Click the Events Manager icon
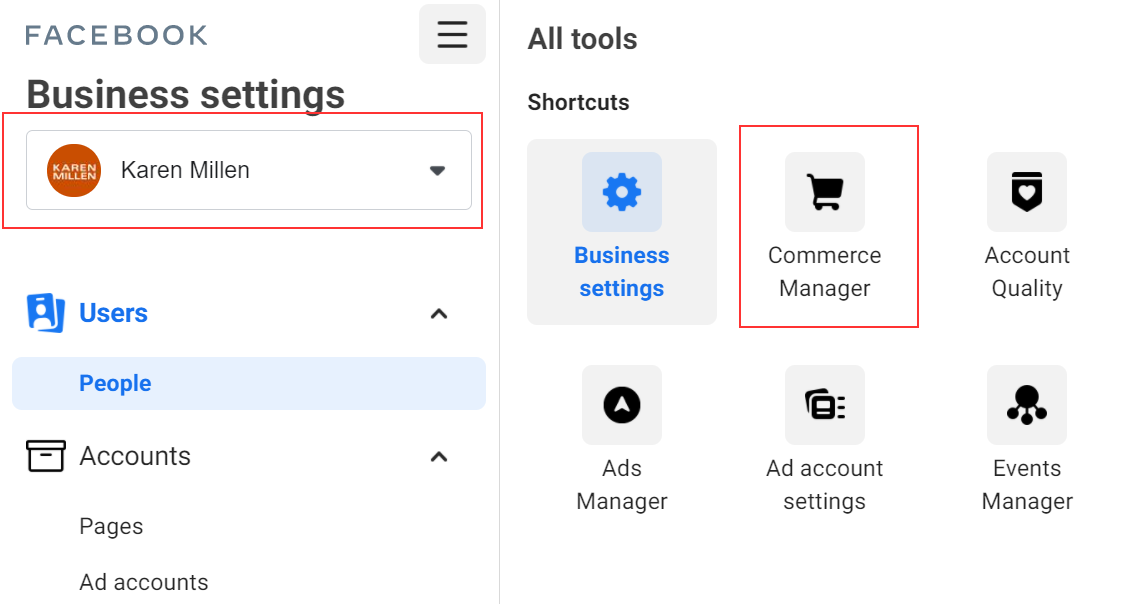This screenshot has height=604, width=1146. (1026, 405)
